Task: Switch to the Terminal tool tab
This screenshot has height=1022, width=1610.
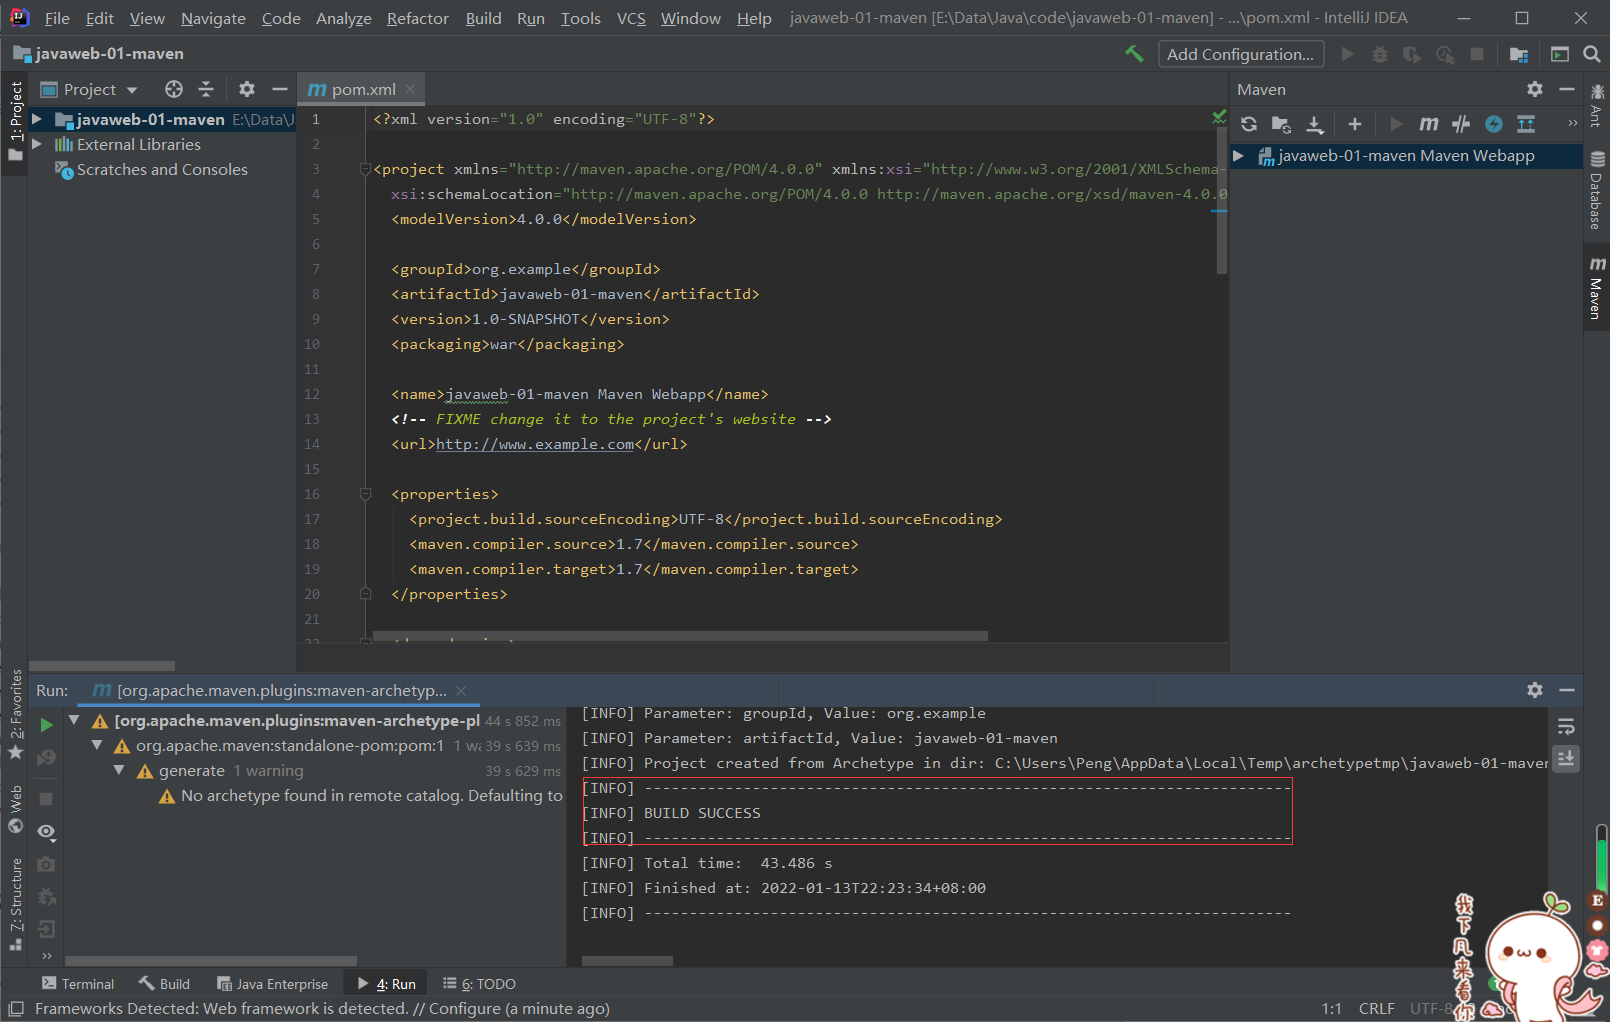Action: tap(78, 984)
